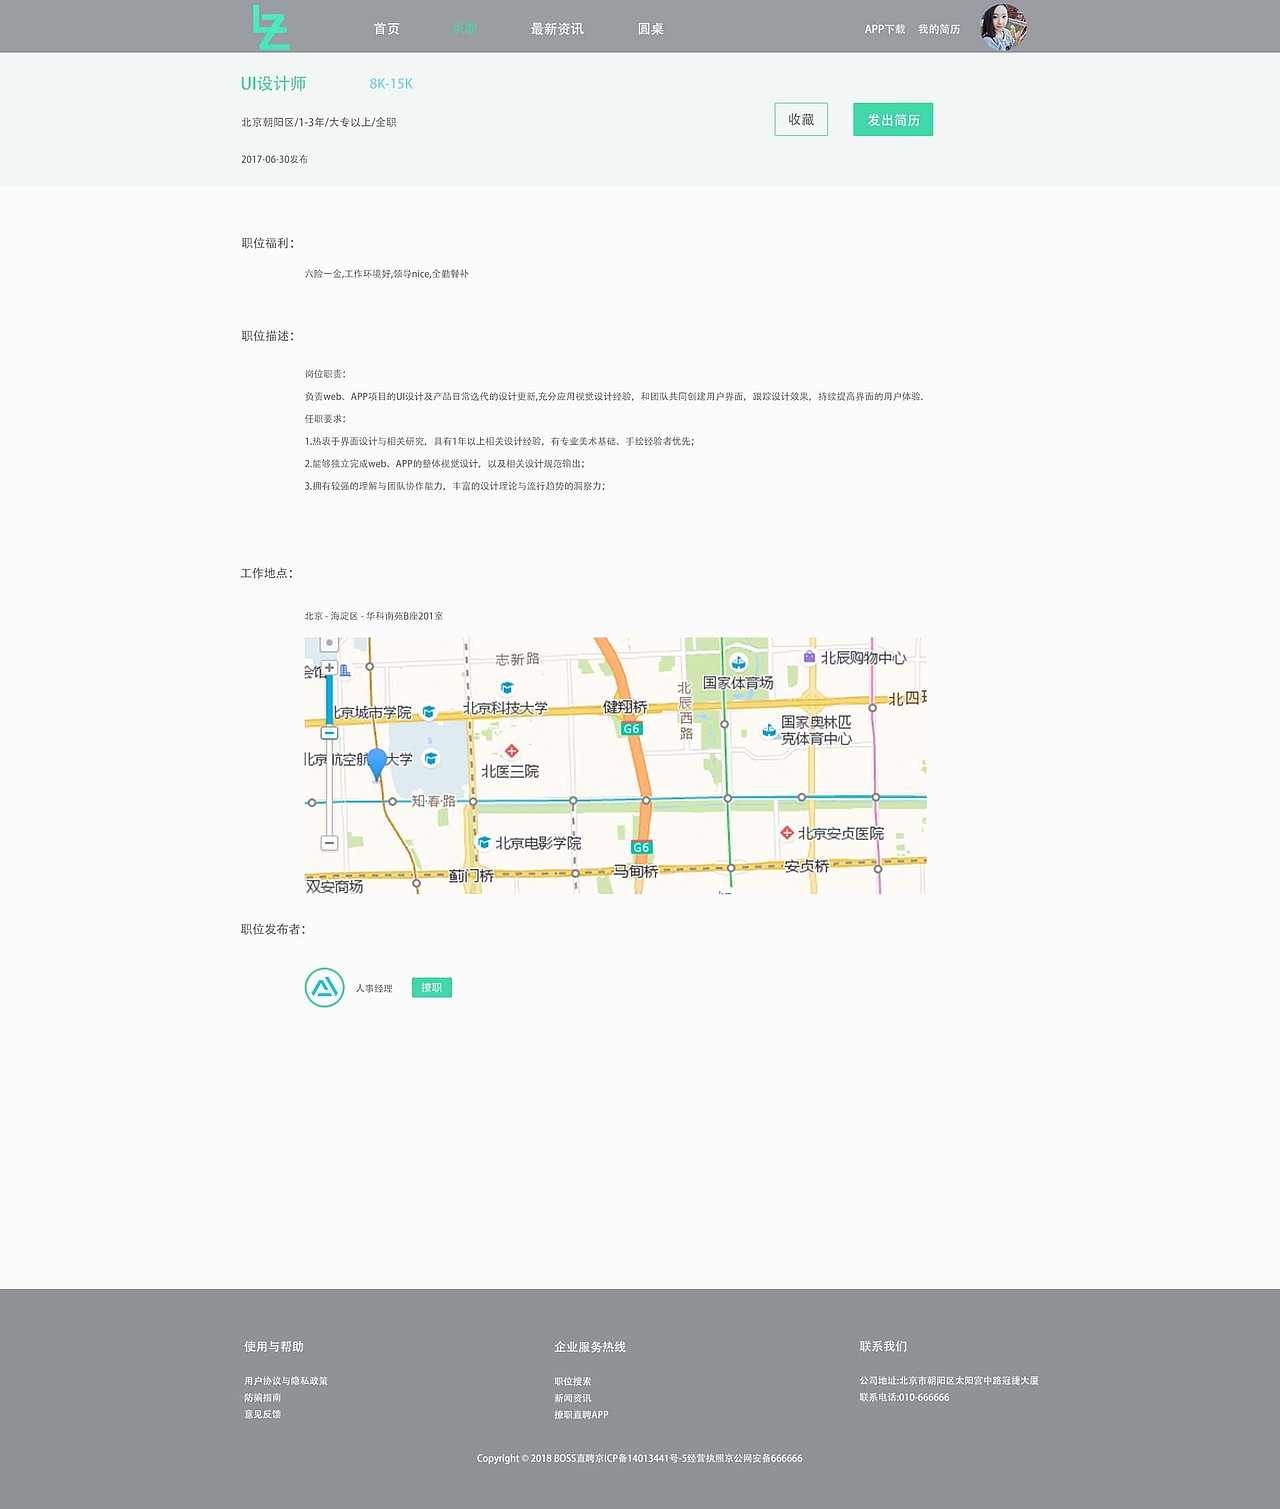
Task: Click the 知春路 label on the map
Action: click(x=433, y=801)
